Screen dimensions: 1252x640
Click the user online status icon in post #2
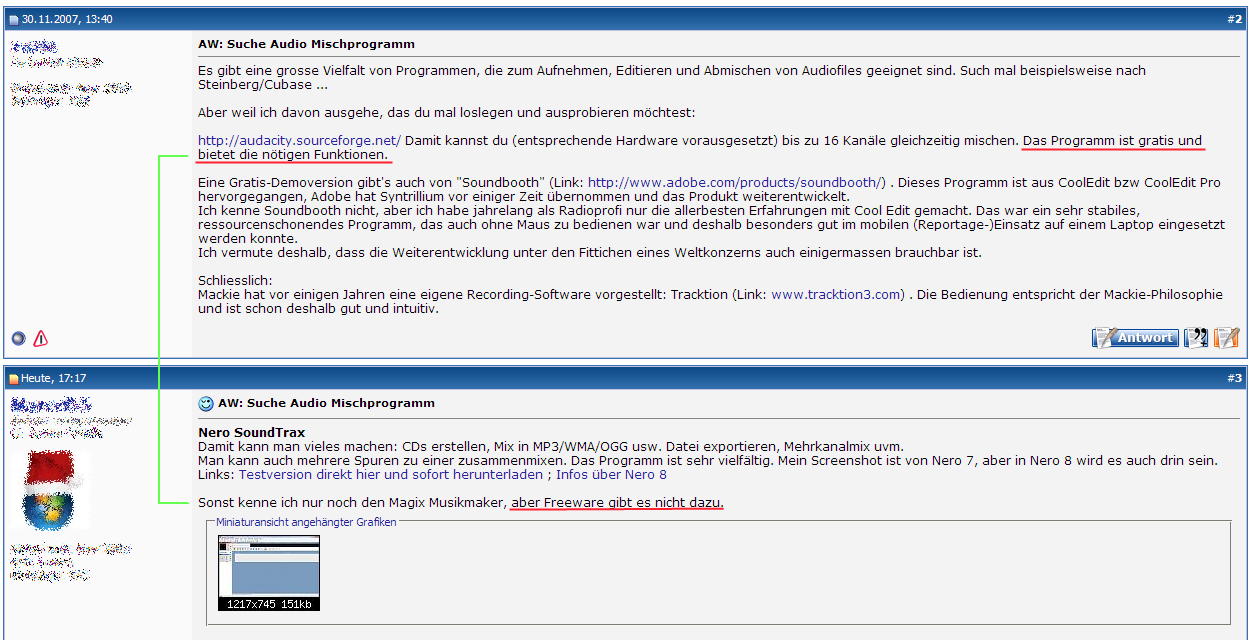(18, 338)
